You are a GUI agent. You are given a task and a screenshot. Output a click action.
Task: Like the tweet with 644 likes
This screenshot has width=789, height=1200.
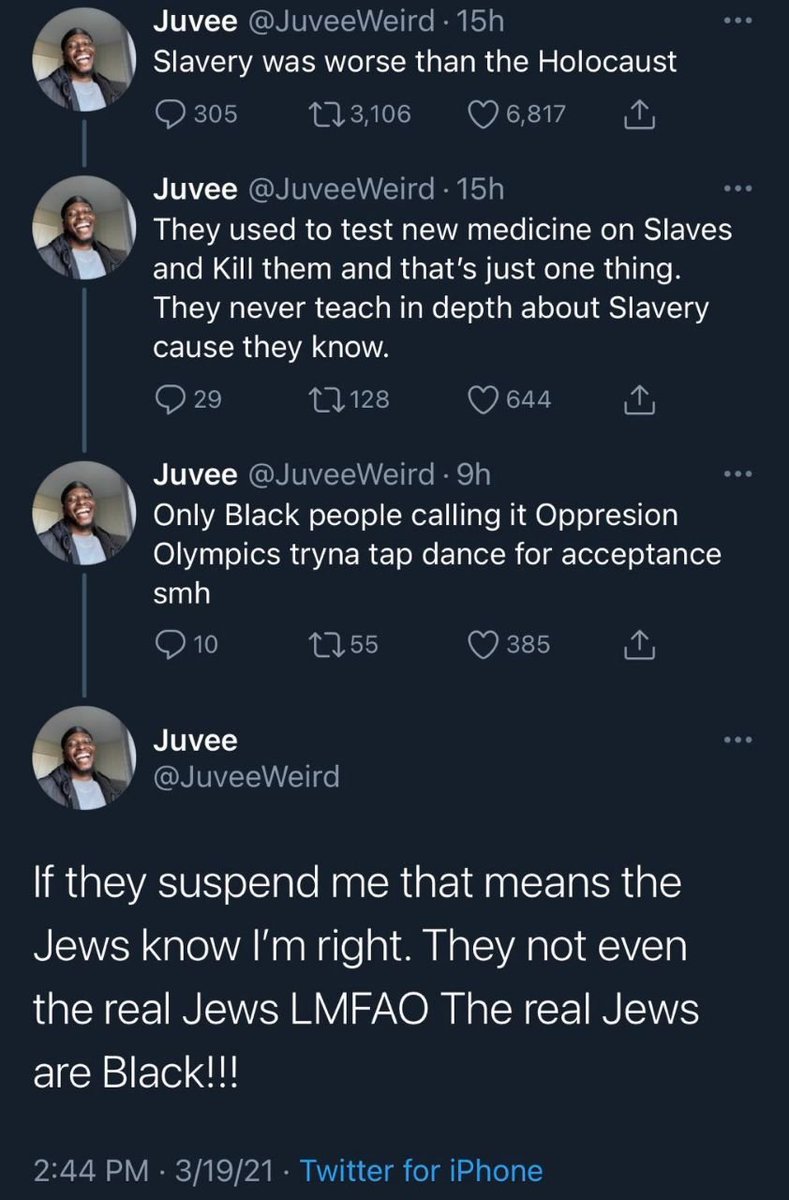point(484,400)
